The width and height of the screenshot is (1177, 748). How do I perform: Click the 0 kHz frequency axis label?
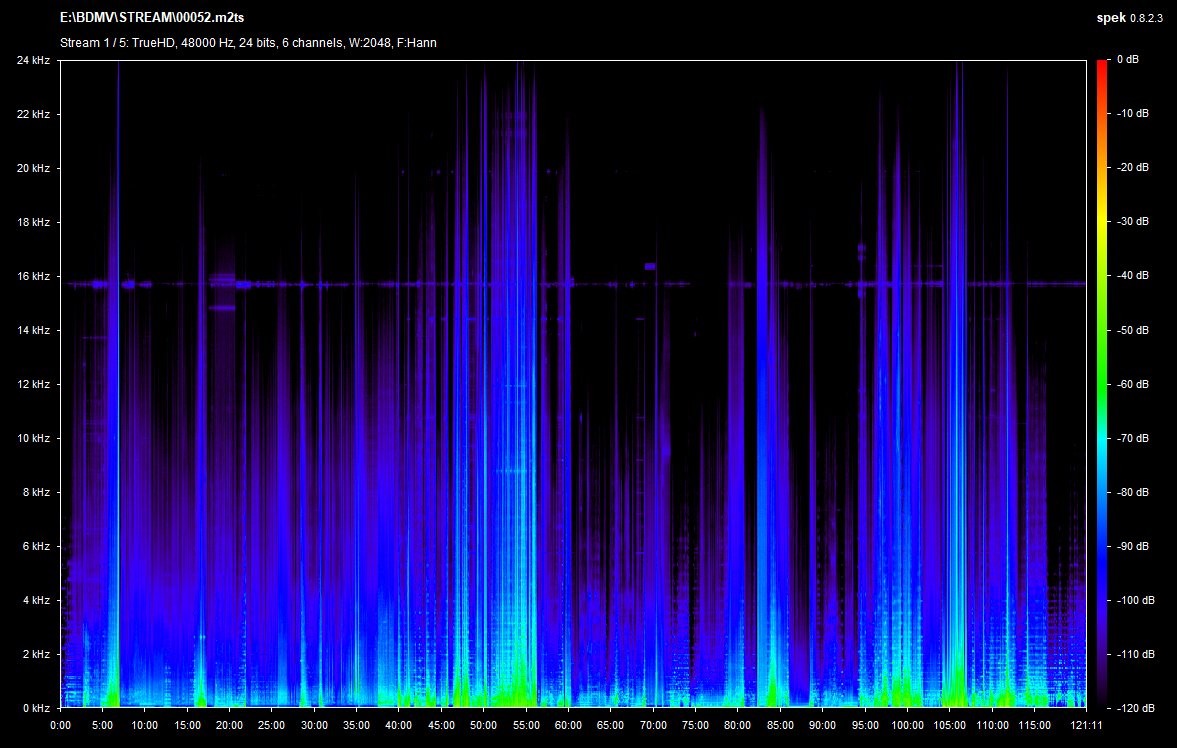click(x=36, y=708)
